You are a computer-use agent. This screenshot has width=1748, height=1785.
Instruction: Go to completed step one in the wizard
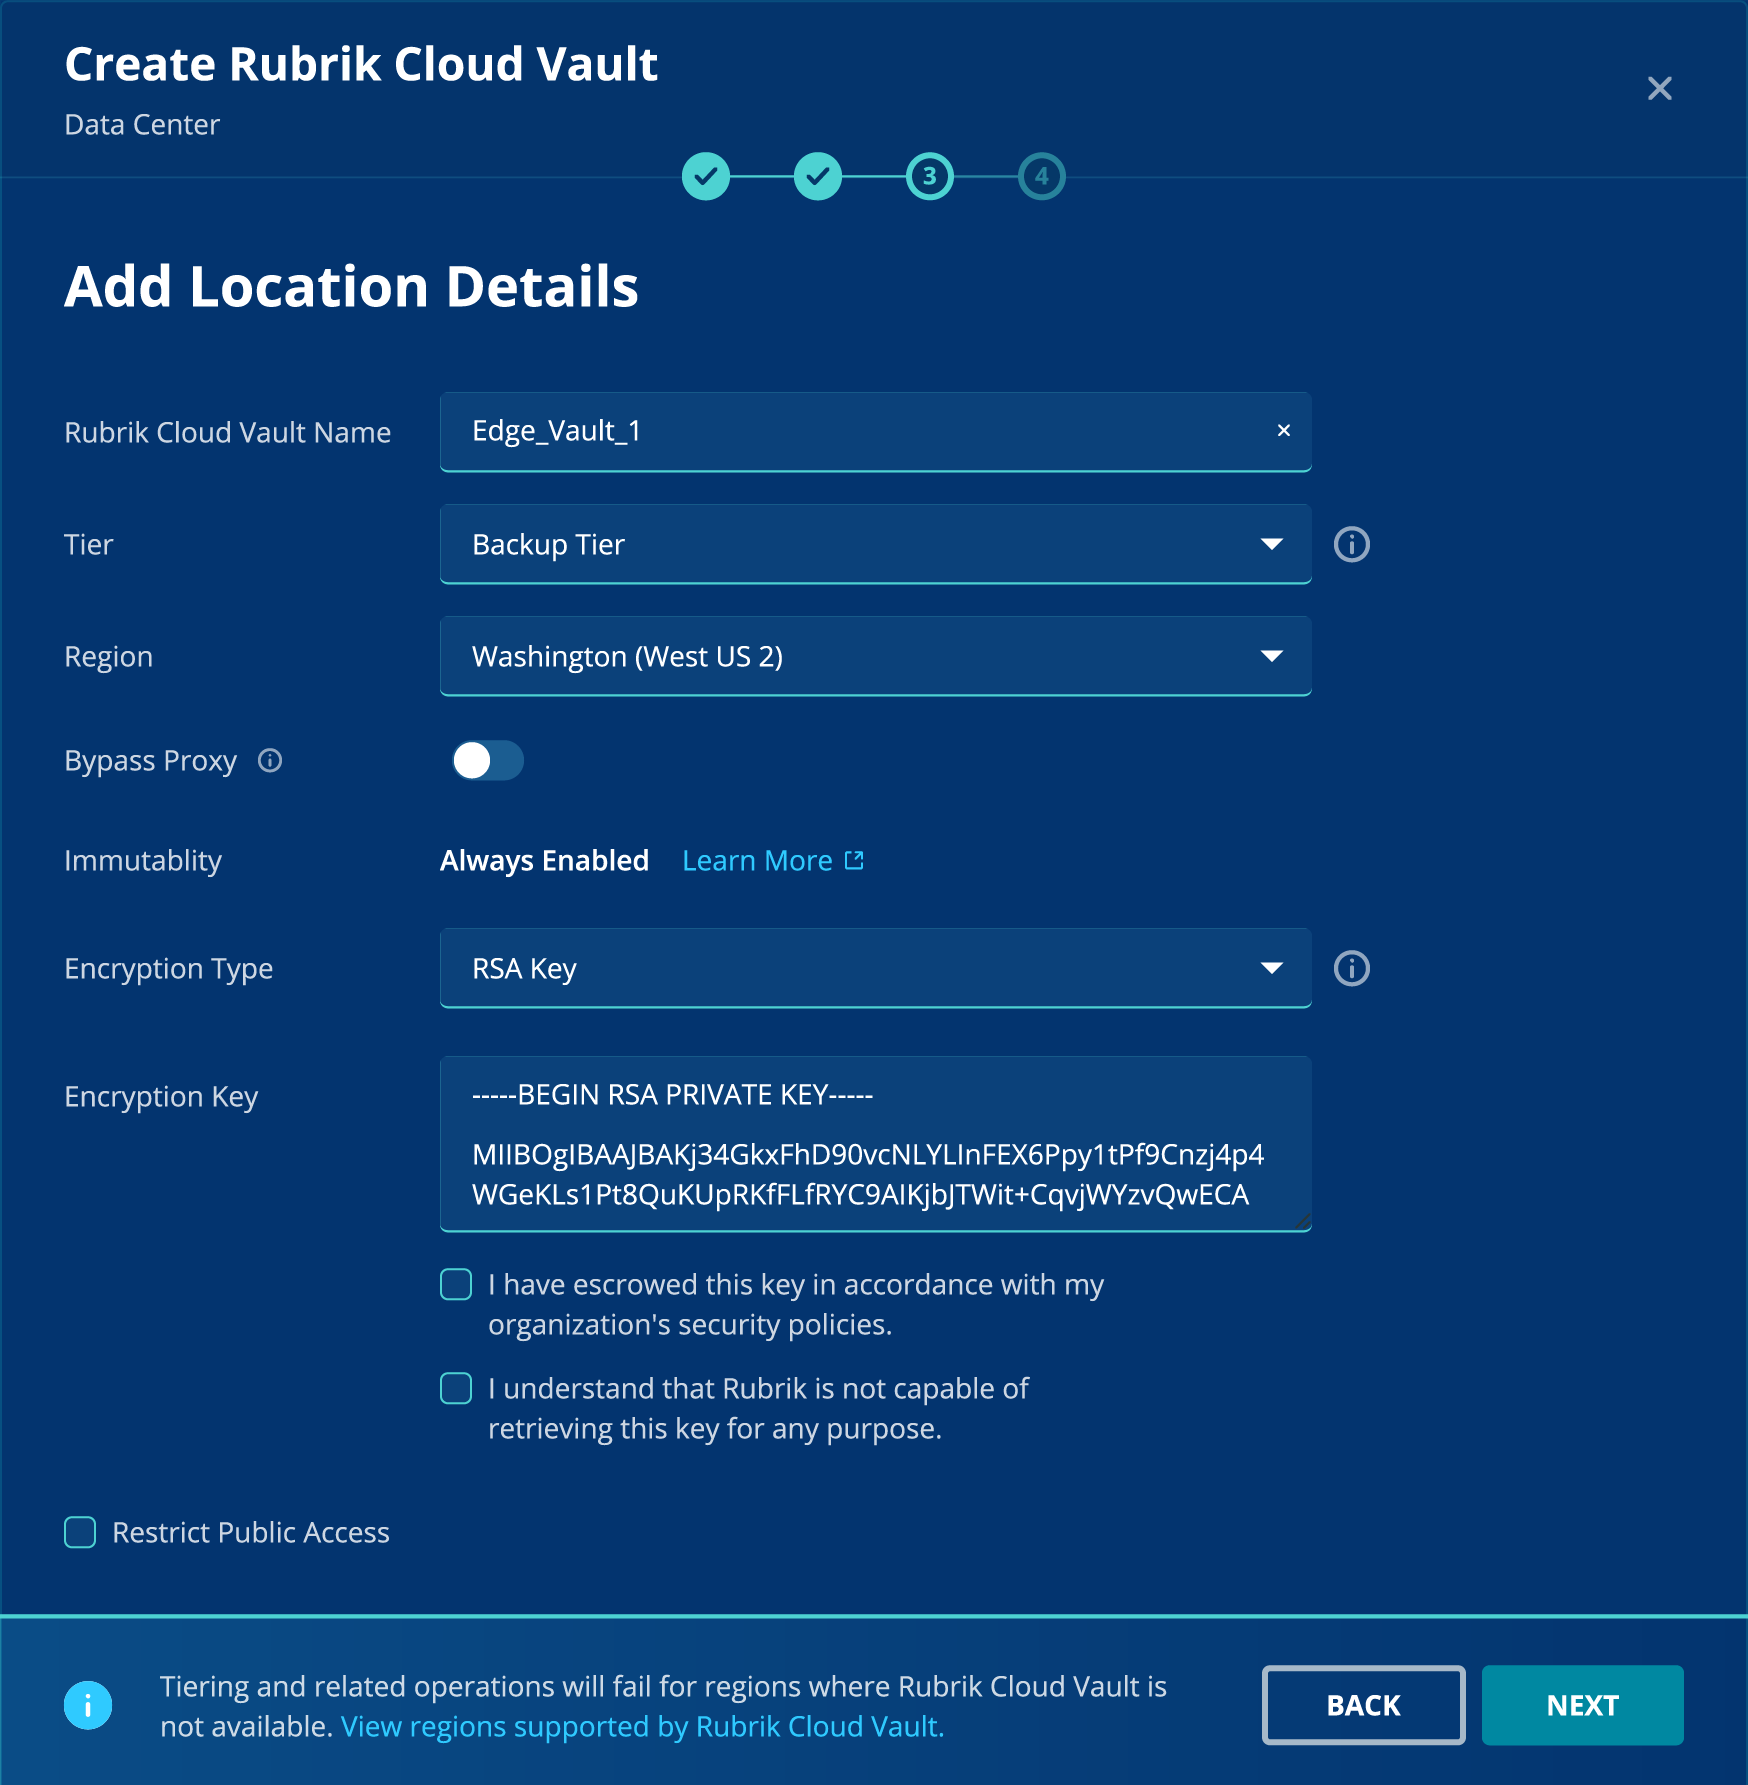click(706, 177)
